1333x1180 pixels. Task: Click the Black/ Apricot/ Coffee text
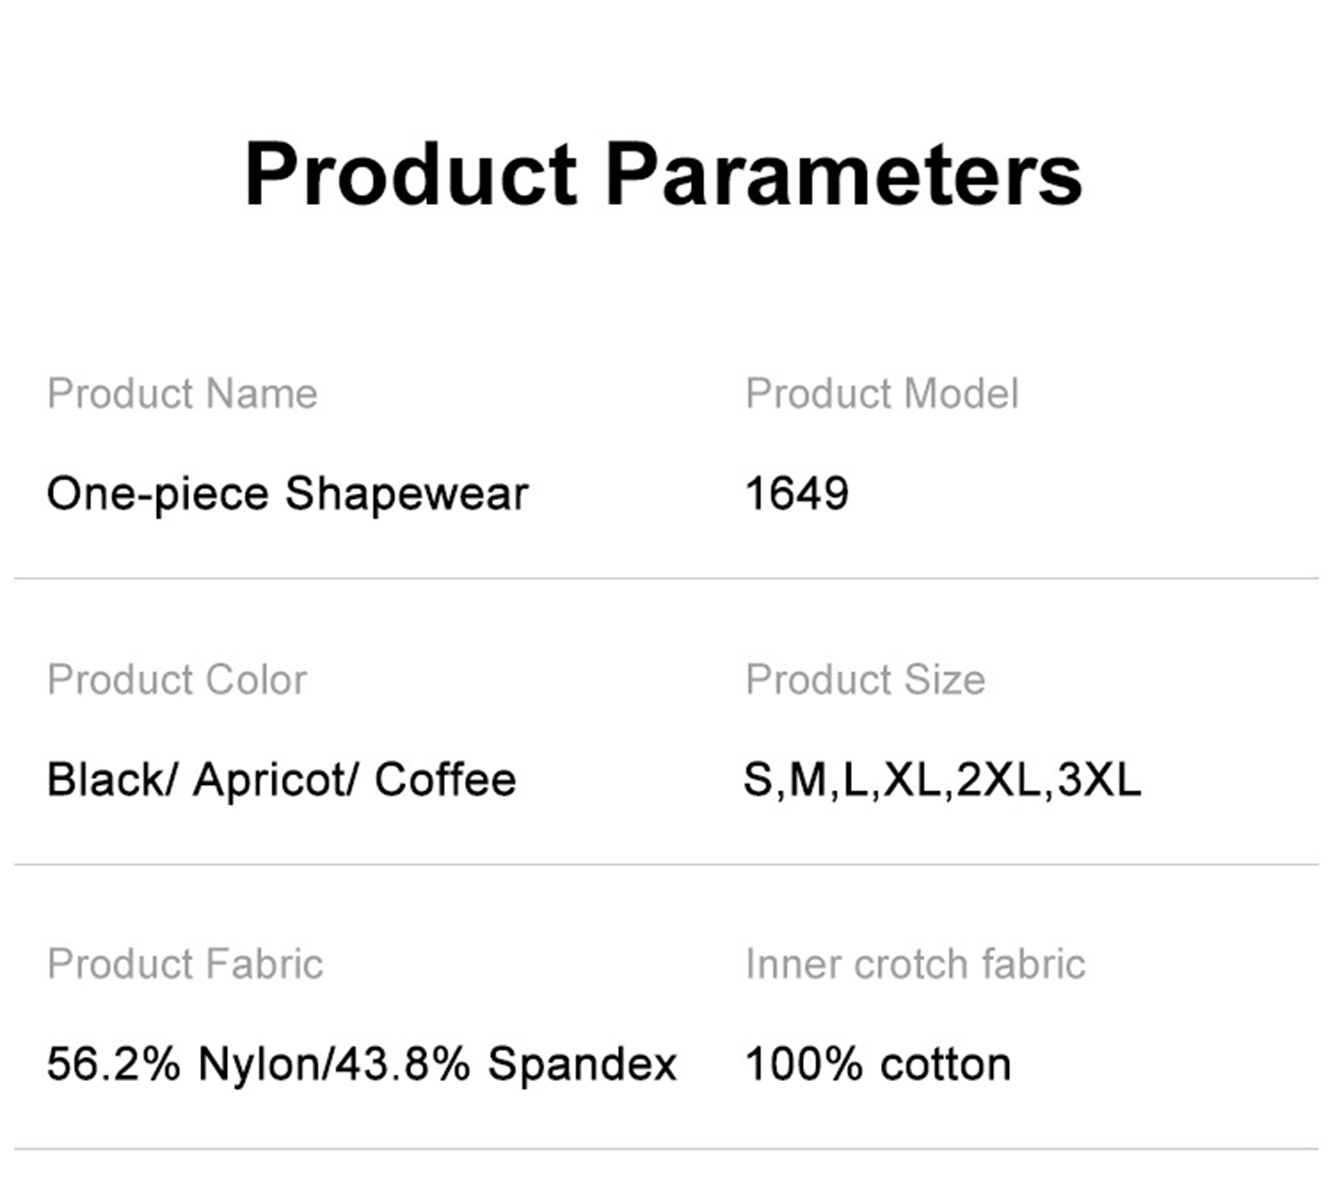tap(281, 780)
